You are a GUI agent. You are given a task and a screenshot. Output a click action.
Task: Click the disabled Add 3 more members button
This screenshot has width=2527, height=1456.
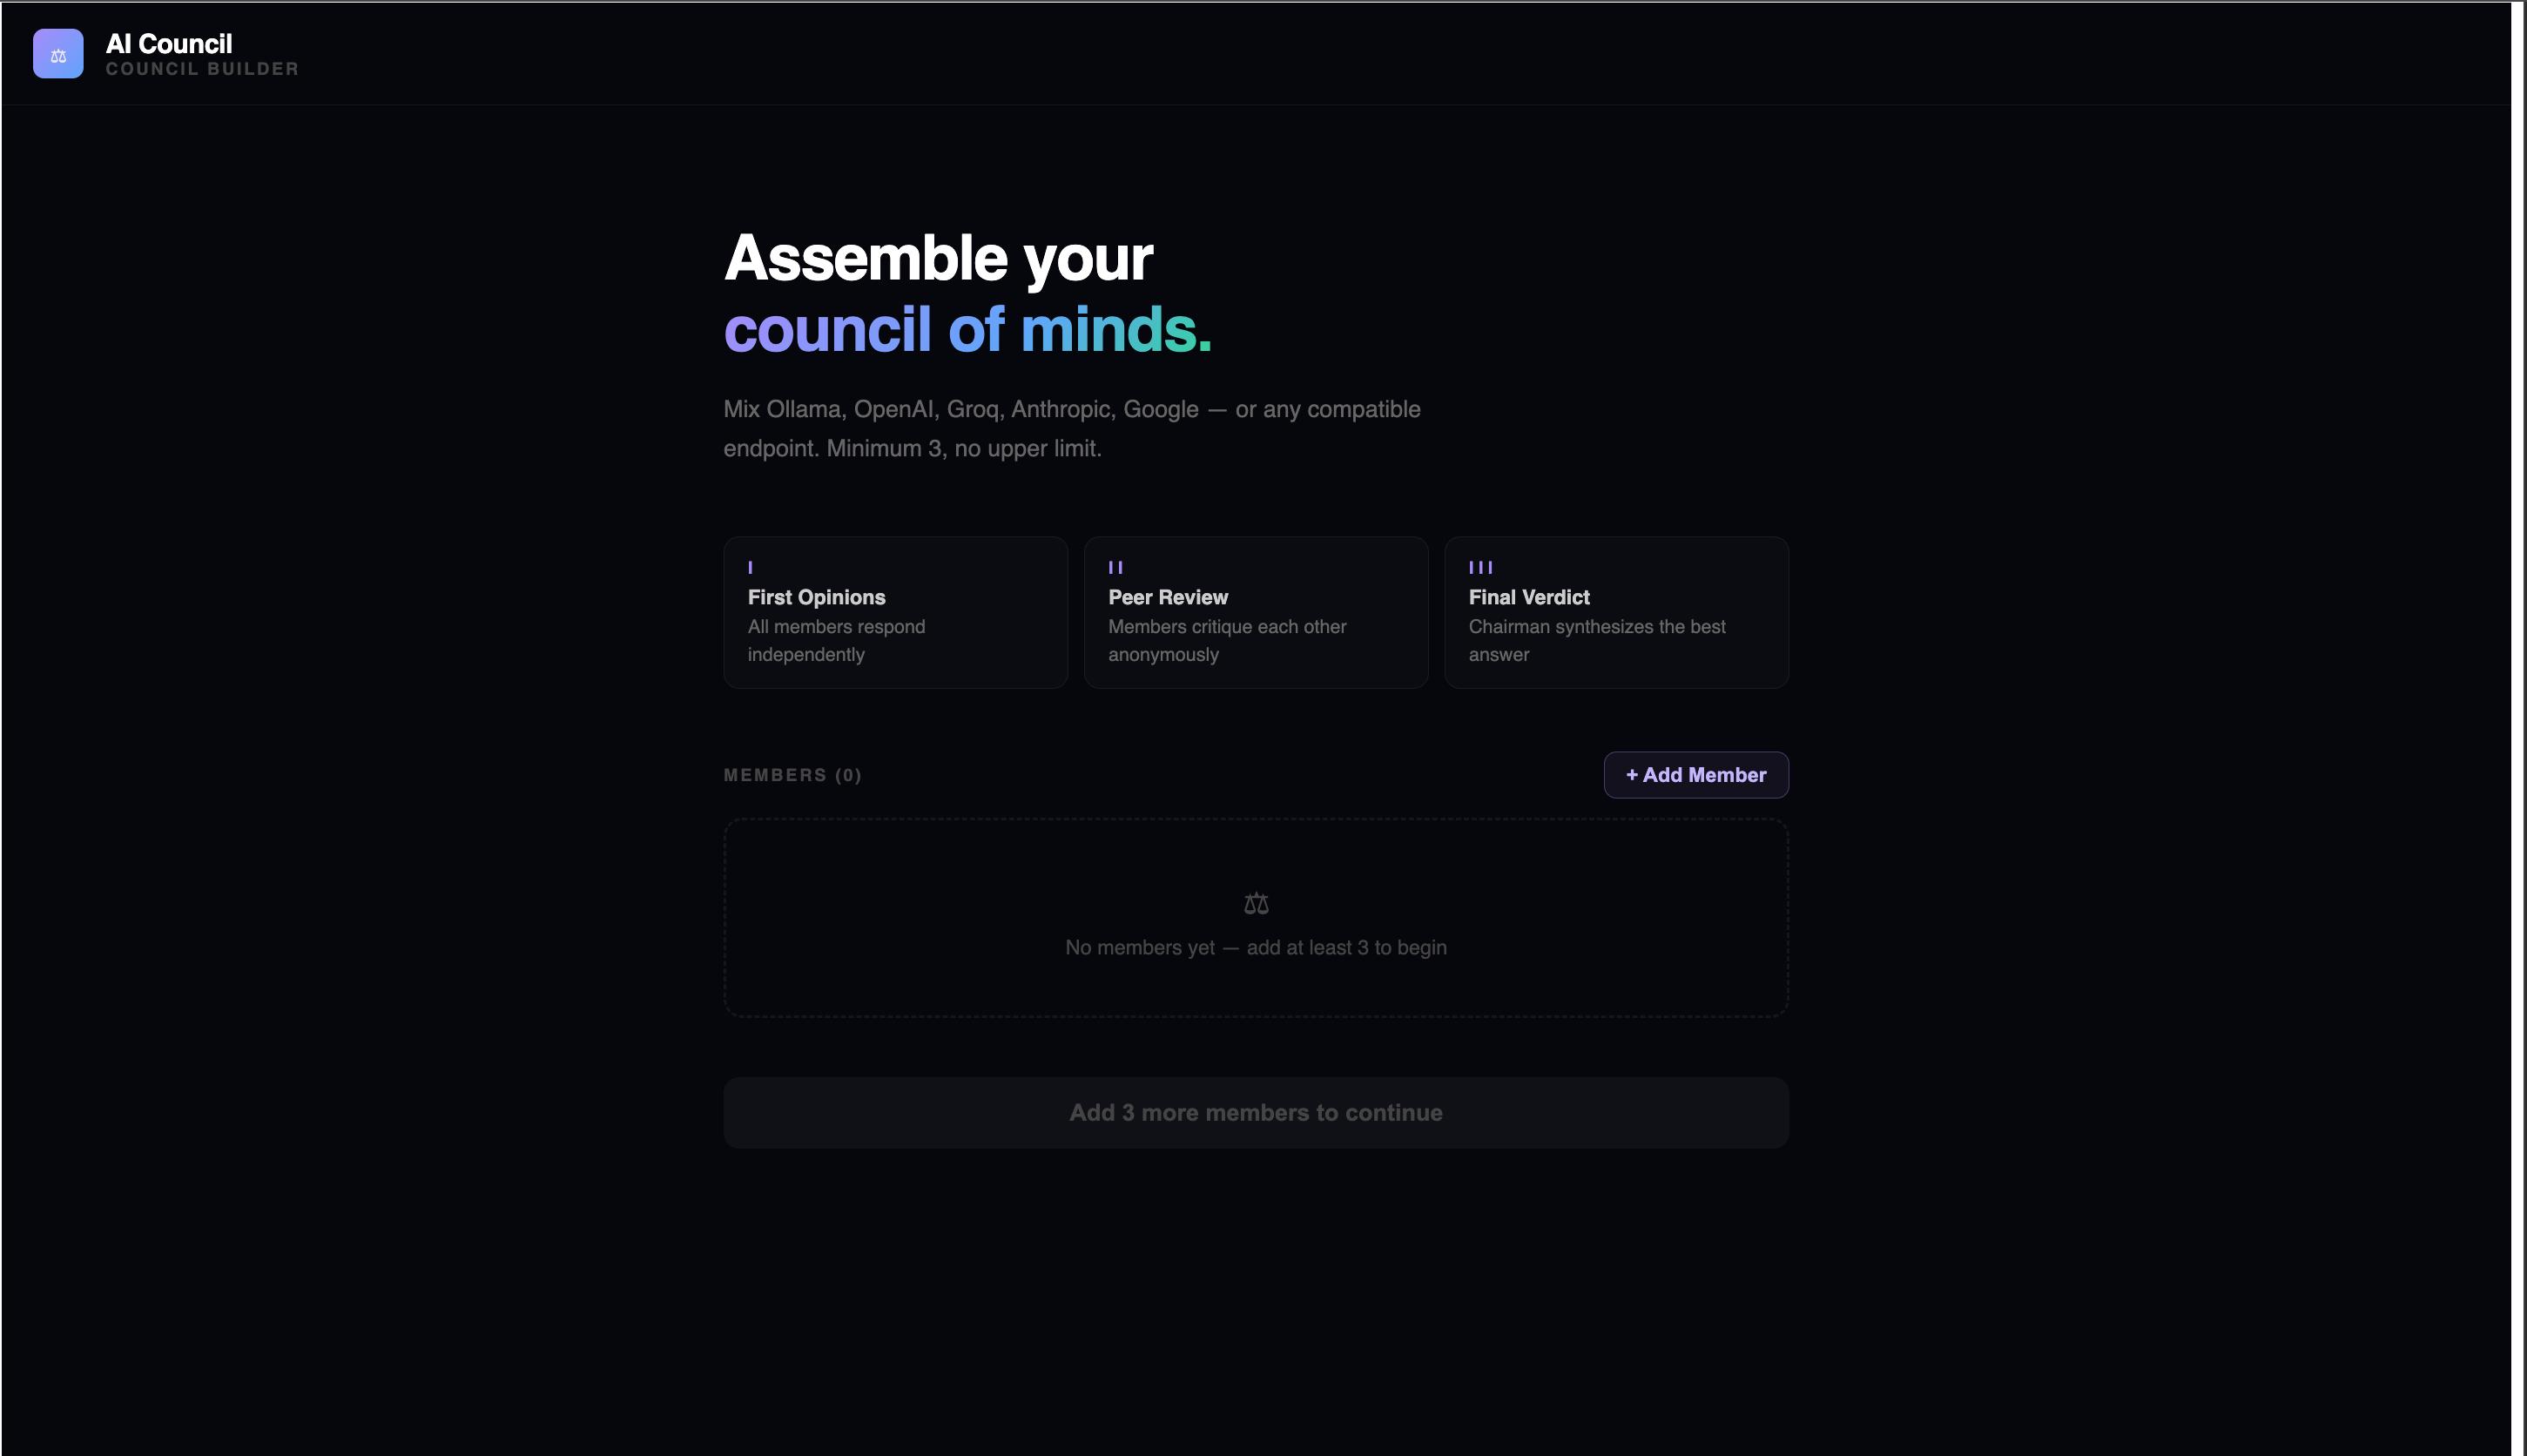(1256, 1113)
